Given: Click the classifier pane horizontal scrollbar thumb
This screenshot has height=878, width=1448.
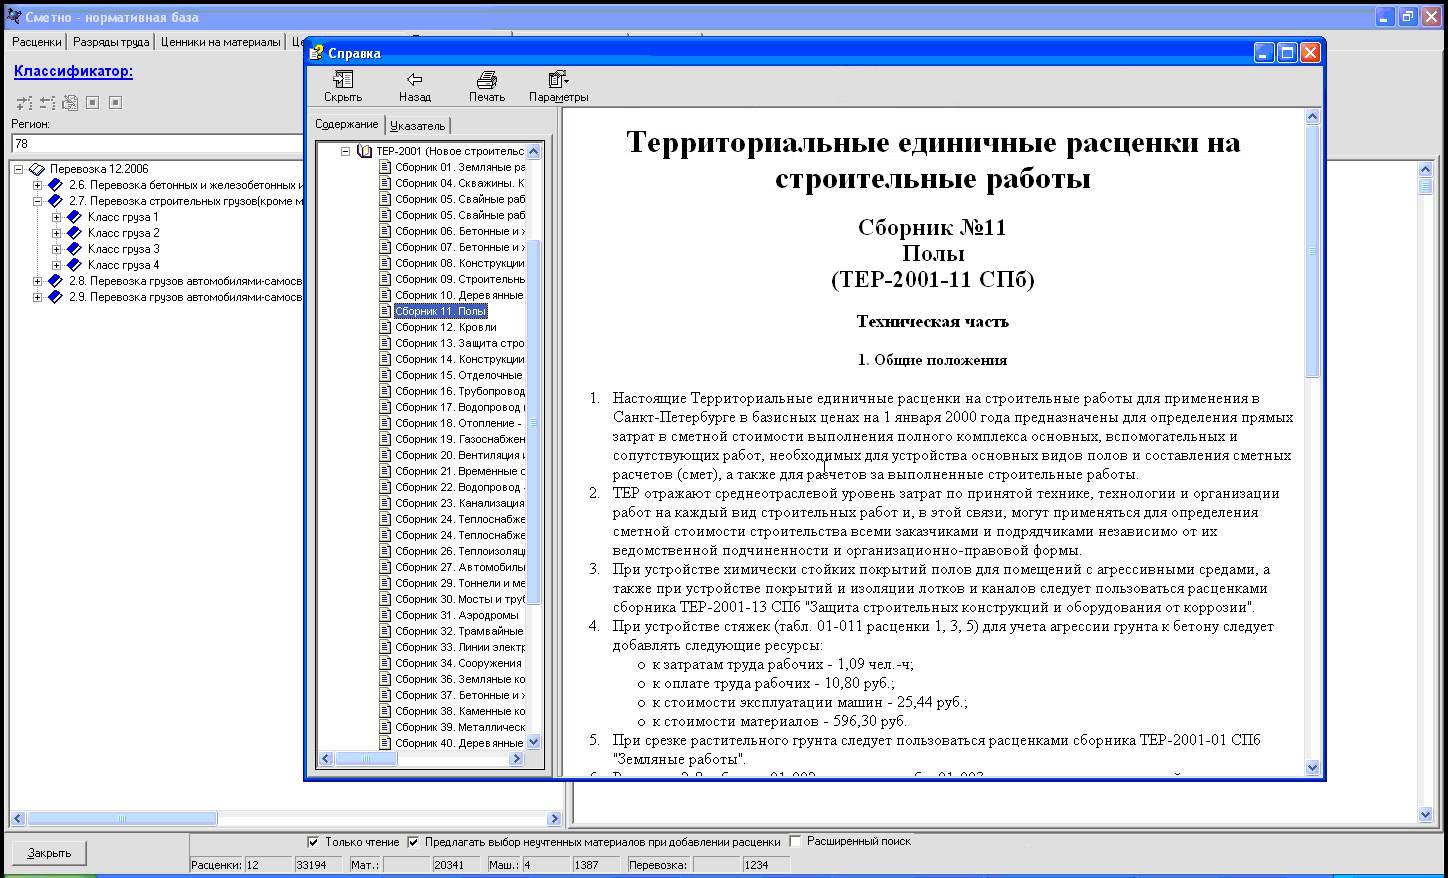Looking at the screenshot, I should tap(121, 818).
